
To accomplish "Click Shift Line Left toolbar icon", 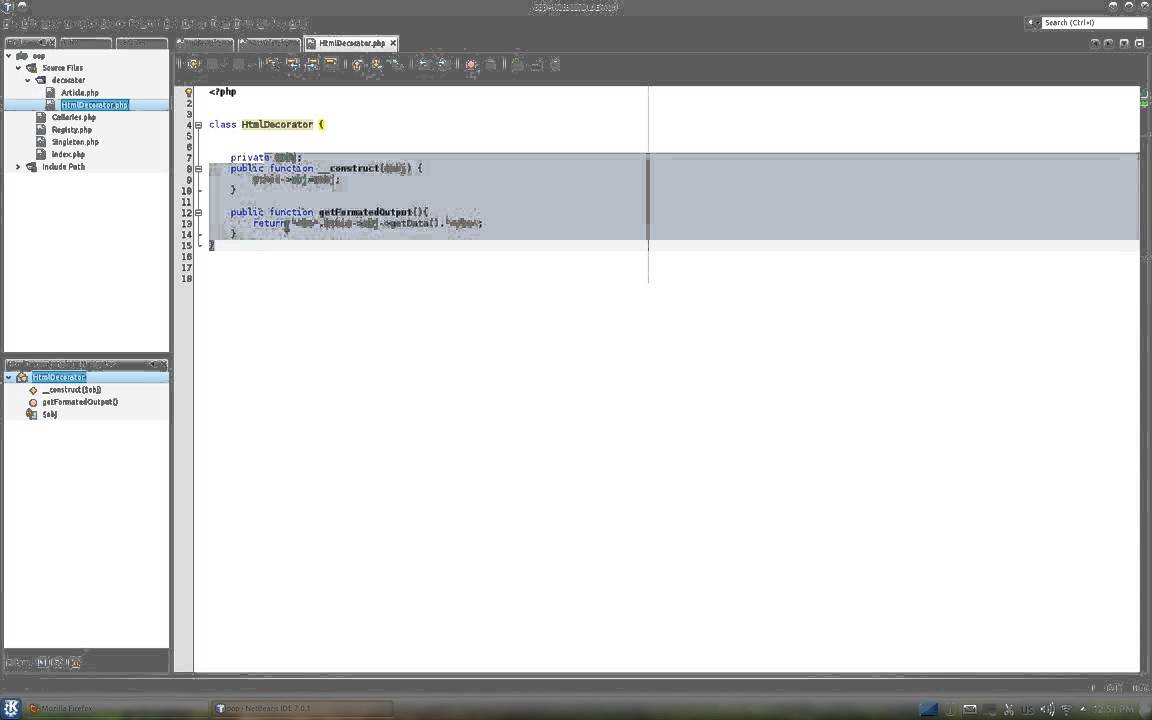I will coord(423,65).
